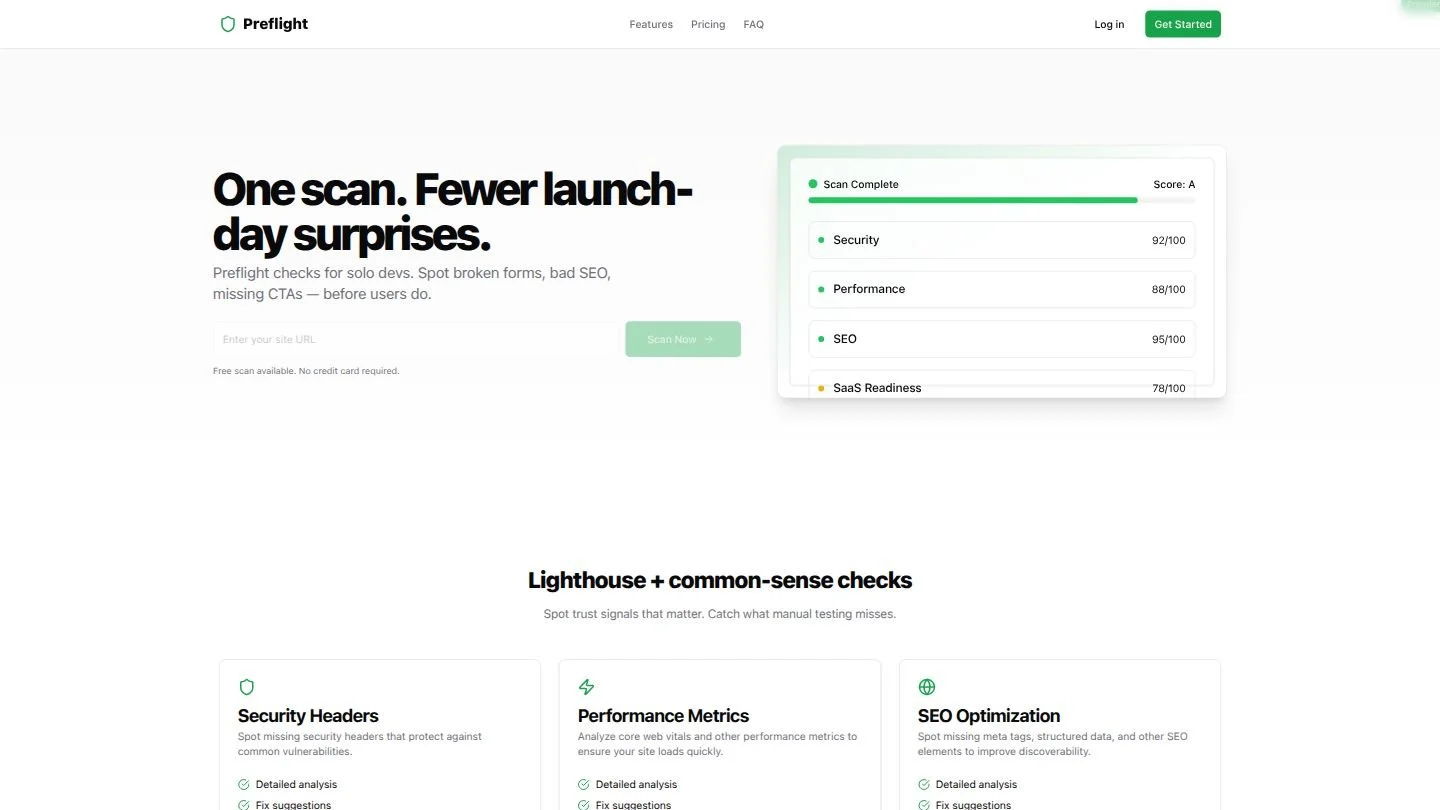Click the green dot next to the SEO score
This screenshot has width=1440, height=810.
click(820, 339)
